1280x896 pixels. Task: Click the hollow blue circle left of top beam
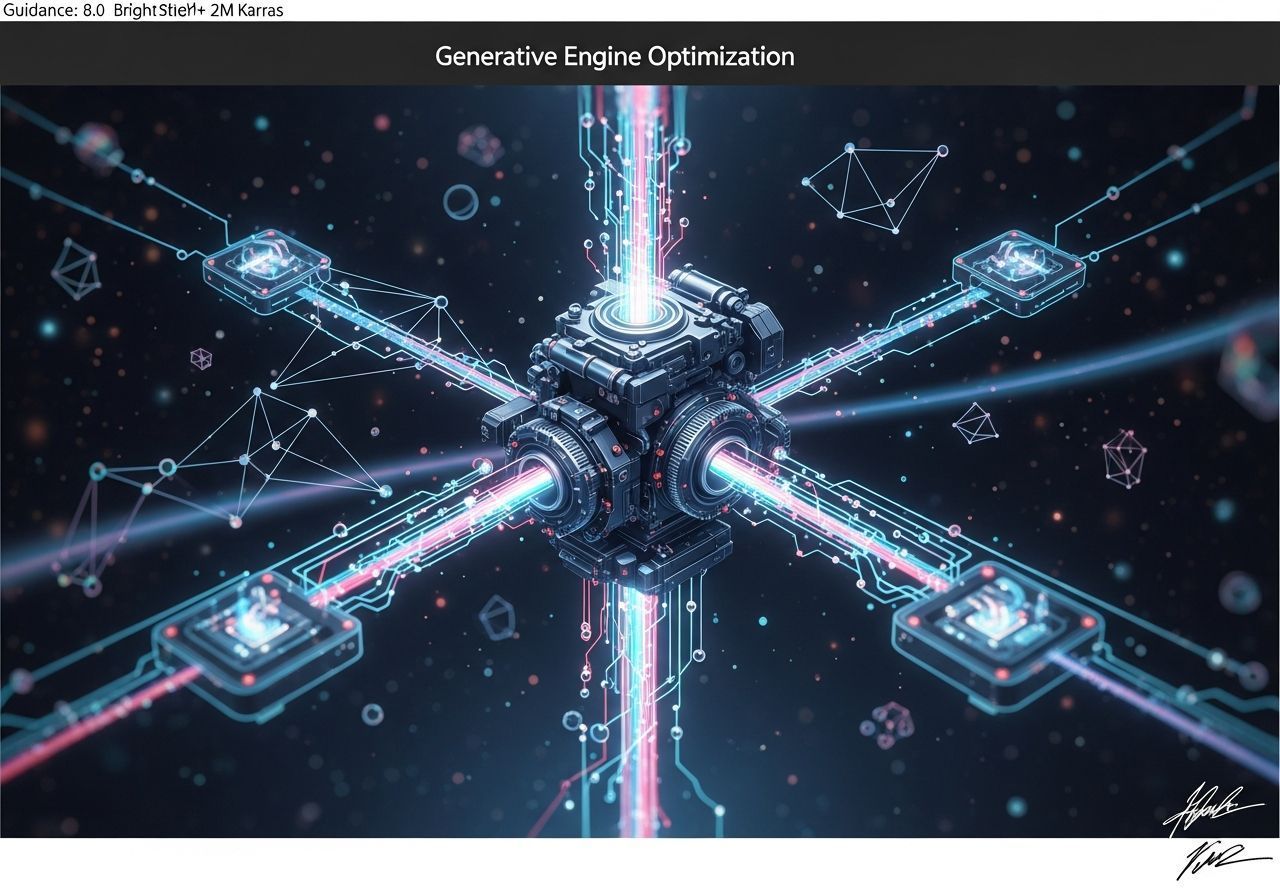coord(460,201)
